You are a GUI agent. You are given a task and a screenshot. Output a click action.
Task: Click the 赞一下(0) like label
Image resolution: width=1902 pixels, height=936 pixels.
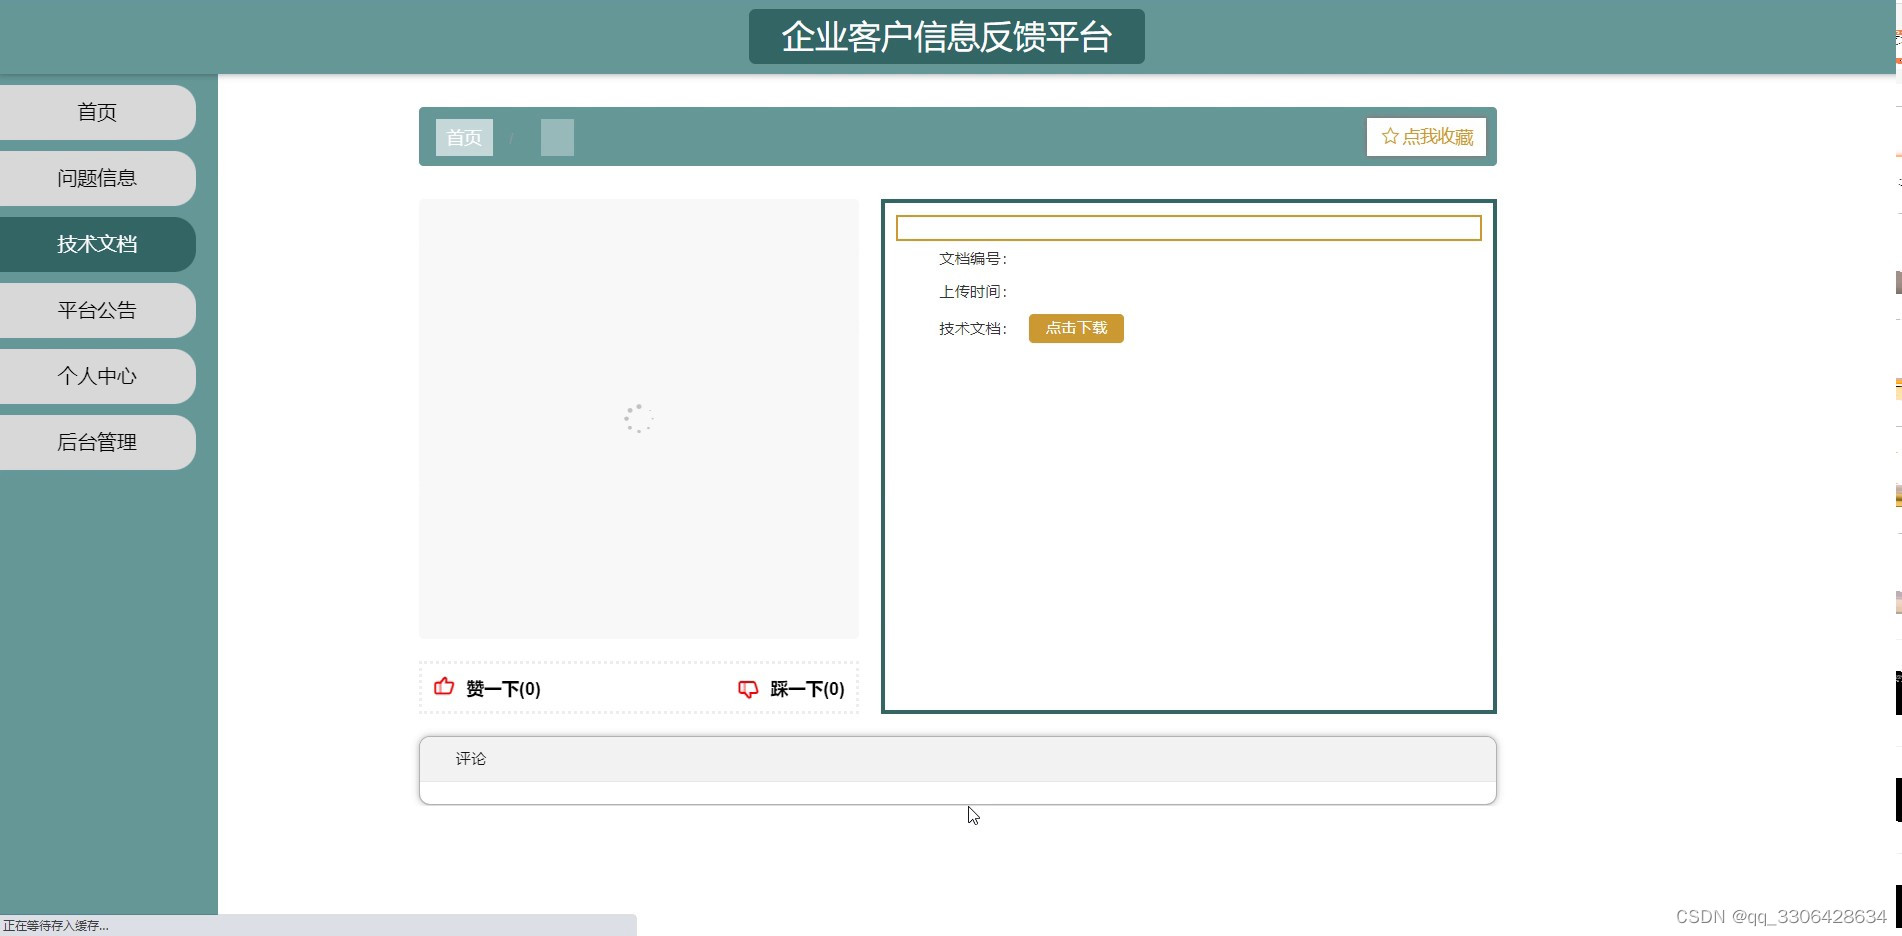tap(503, 689)
